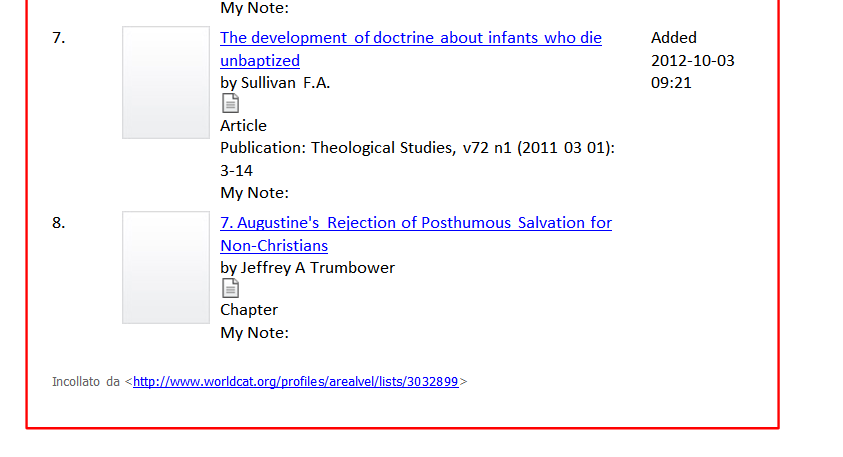843x457 pixels.
Task: Select the blank cover thumbnail for item 8
Action: pyautogui.click(x=166, y=267)
